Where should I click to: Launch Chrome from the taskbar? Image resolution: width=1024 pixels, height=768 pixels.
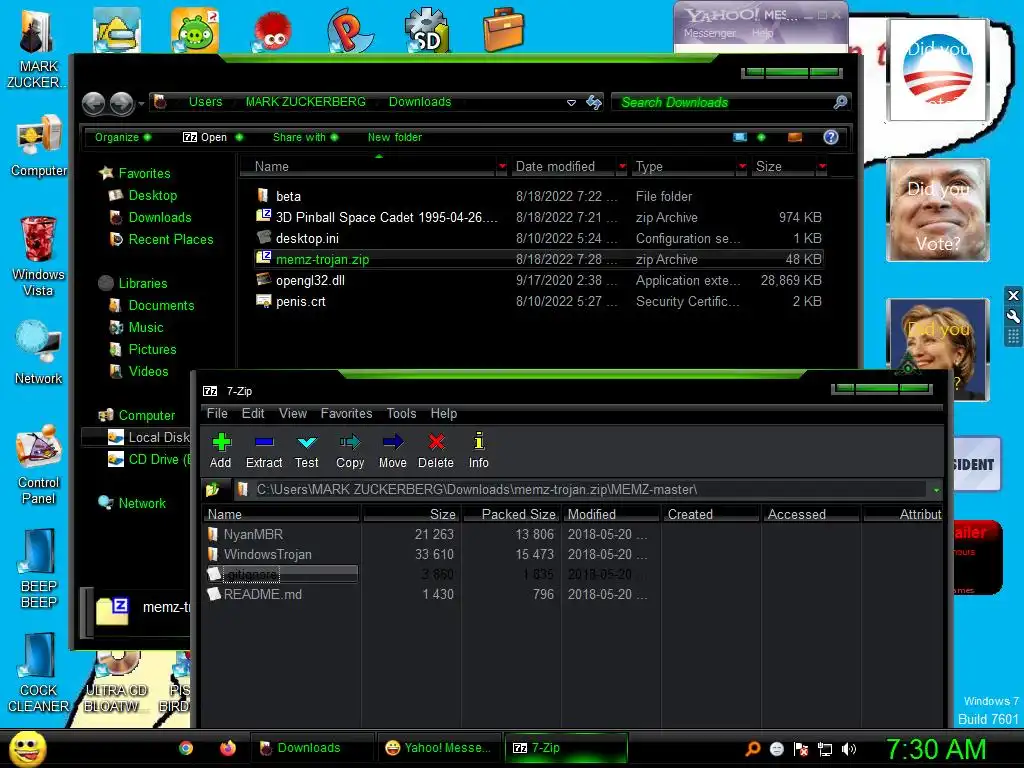coord(186,748)
